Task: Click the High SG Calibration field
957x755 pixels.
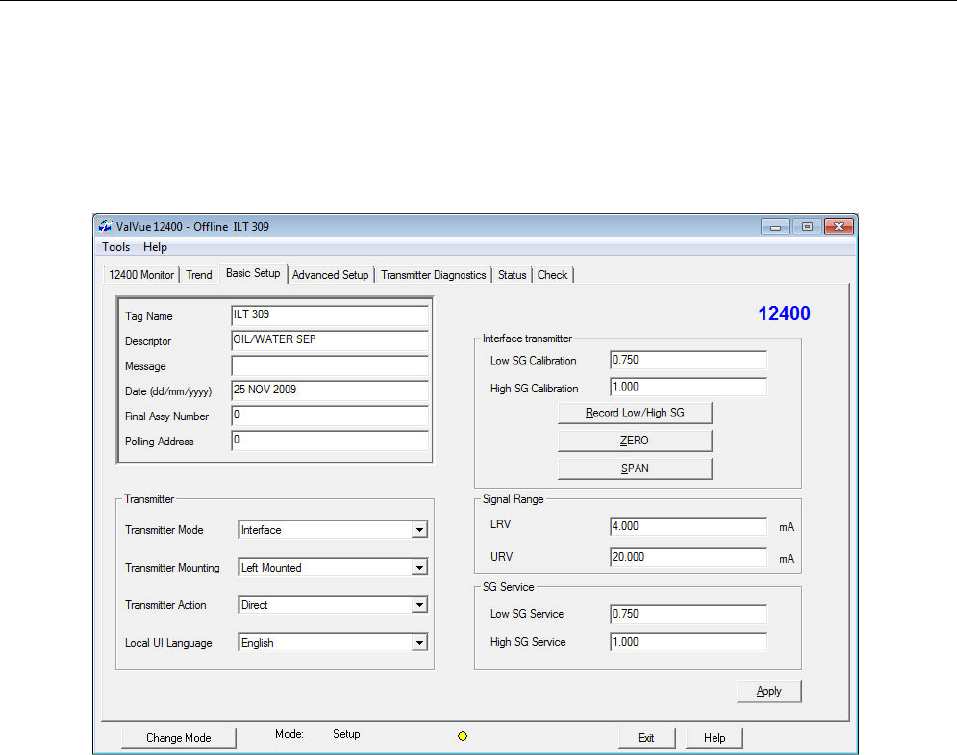Action: point(688,387)
